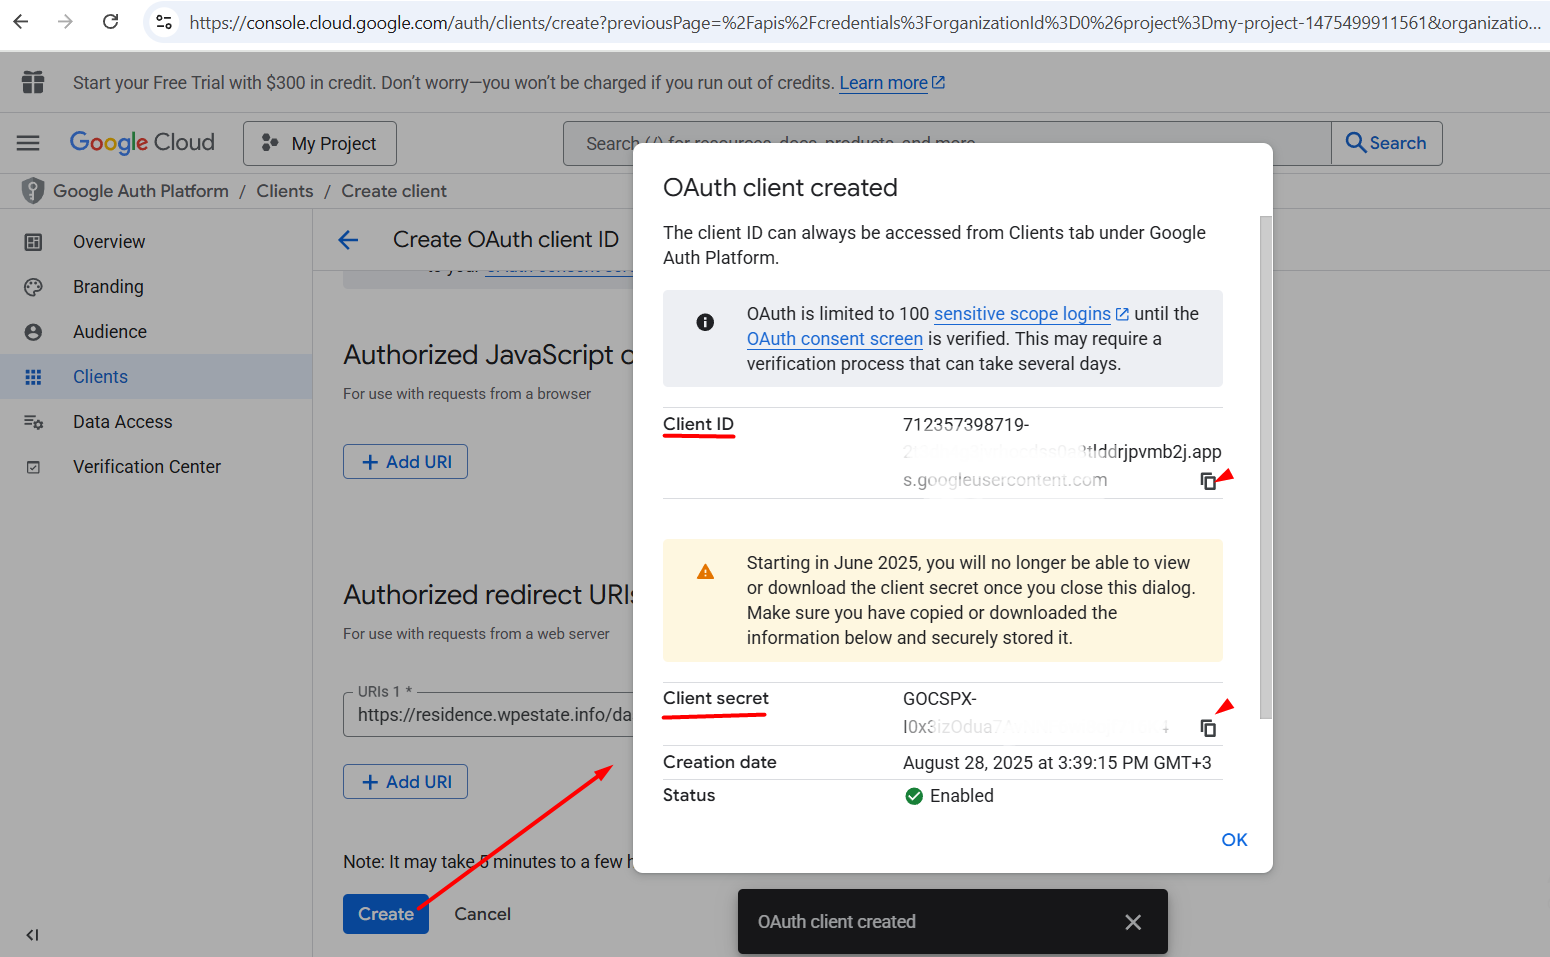Reload the page with browser refresh
1550x957 pixels.
(111, 22)
